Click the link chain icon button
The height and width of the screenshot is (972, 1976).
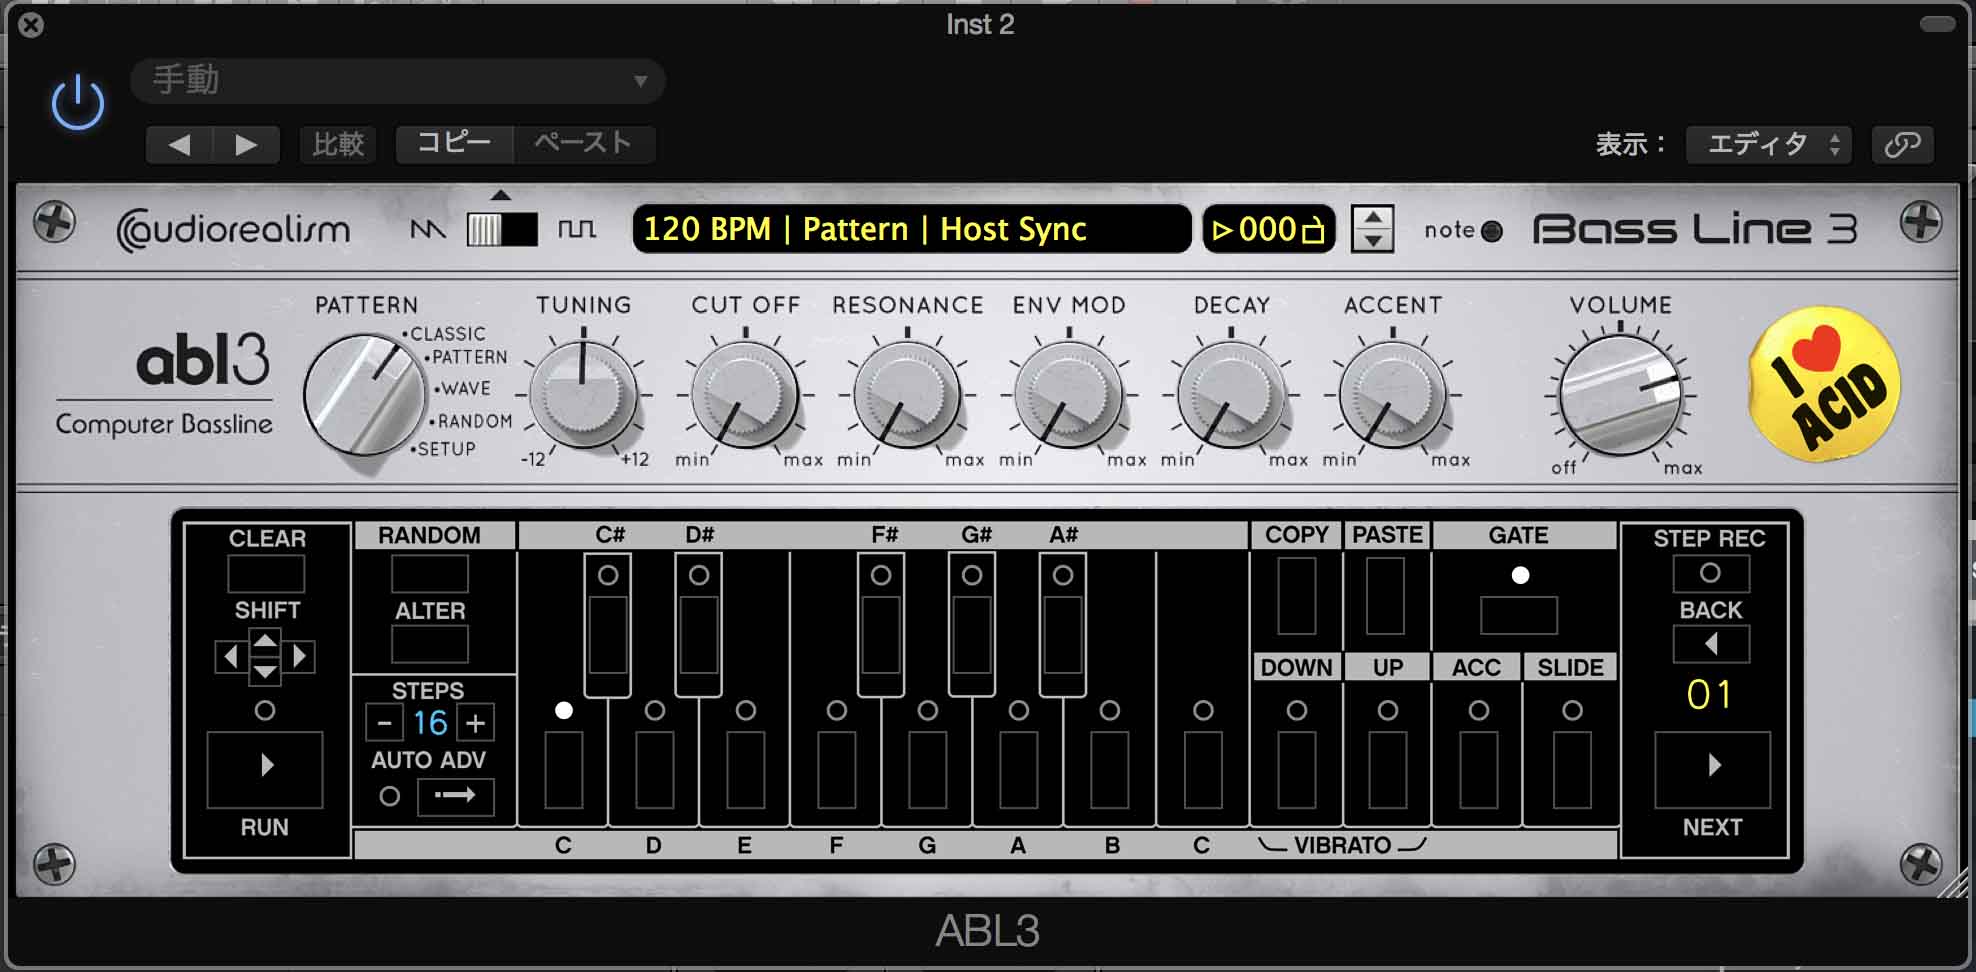pos(1902,144)
